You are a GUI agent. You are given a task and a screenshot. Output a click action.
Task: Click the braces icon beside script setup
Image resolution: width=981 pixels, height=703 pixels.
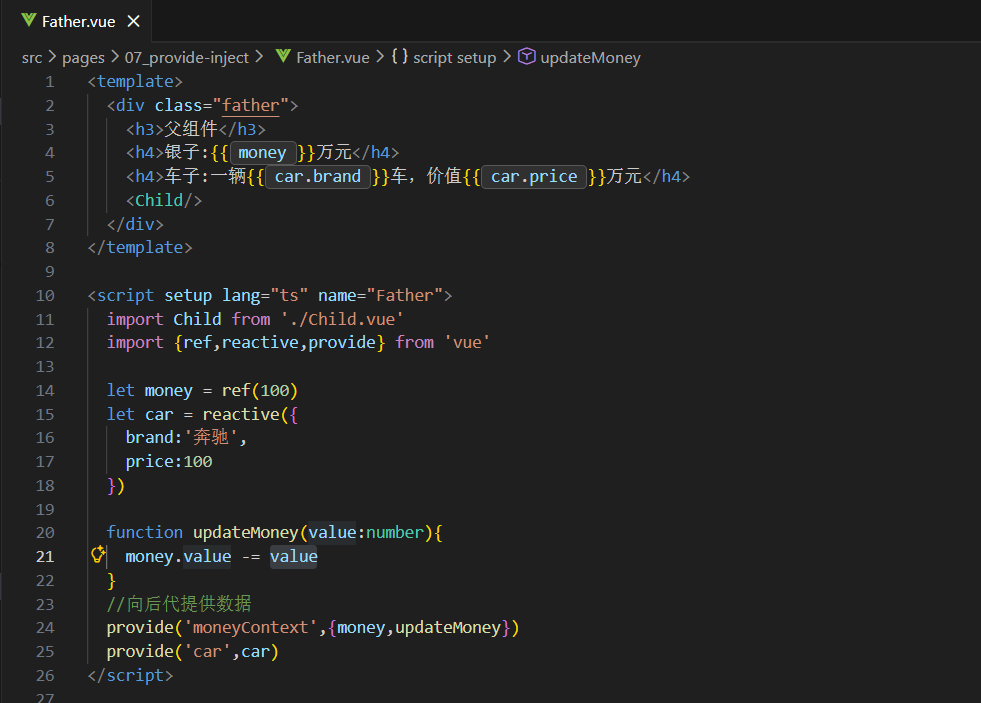point(400,56)
